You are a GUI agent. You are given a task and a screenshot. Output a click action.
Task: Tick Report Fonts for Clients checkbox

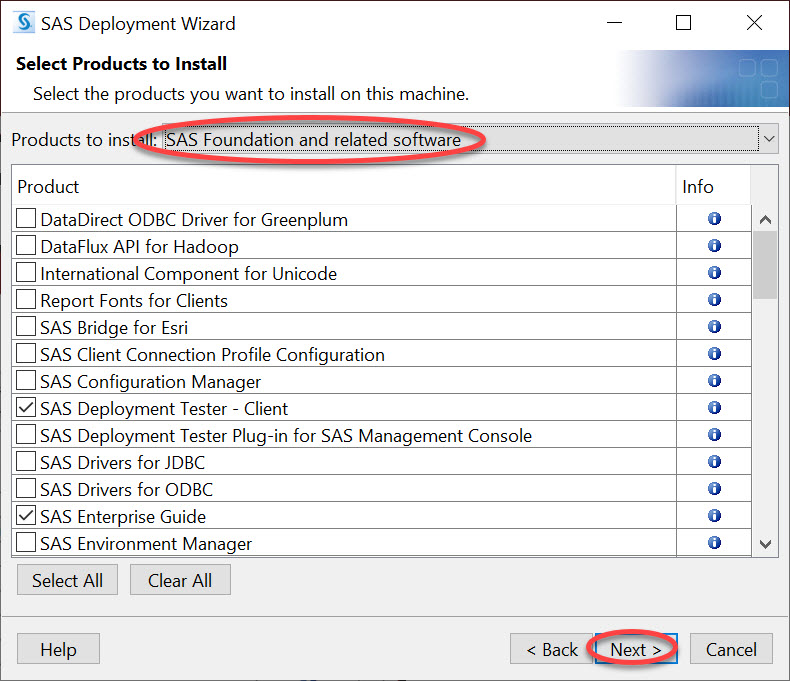26,300
